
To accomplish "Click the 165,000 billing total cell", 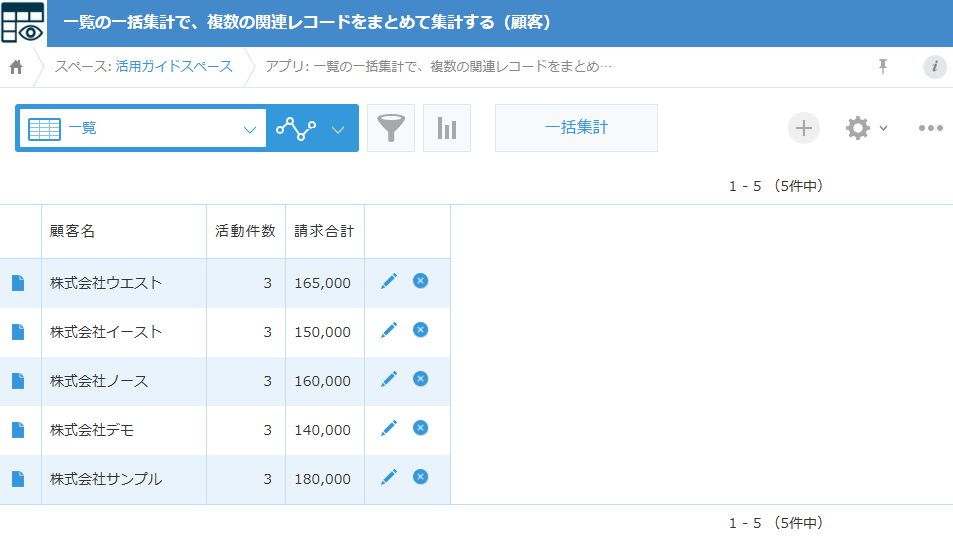I will [x=325, y=283].
